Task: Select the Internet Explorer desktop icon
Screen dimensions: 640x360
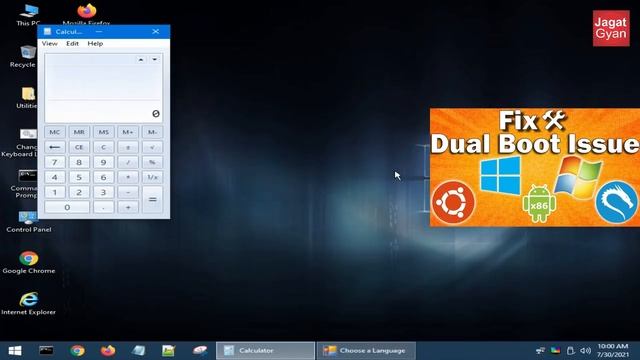Action: click(x=29, y=304)
